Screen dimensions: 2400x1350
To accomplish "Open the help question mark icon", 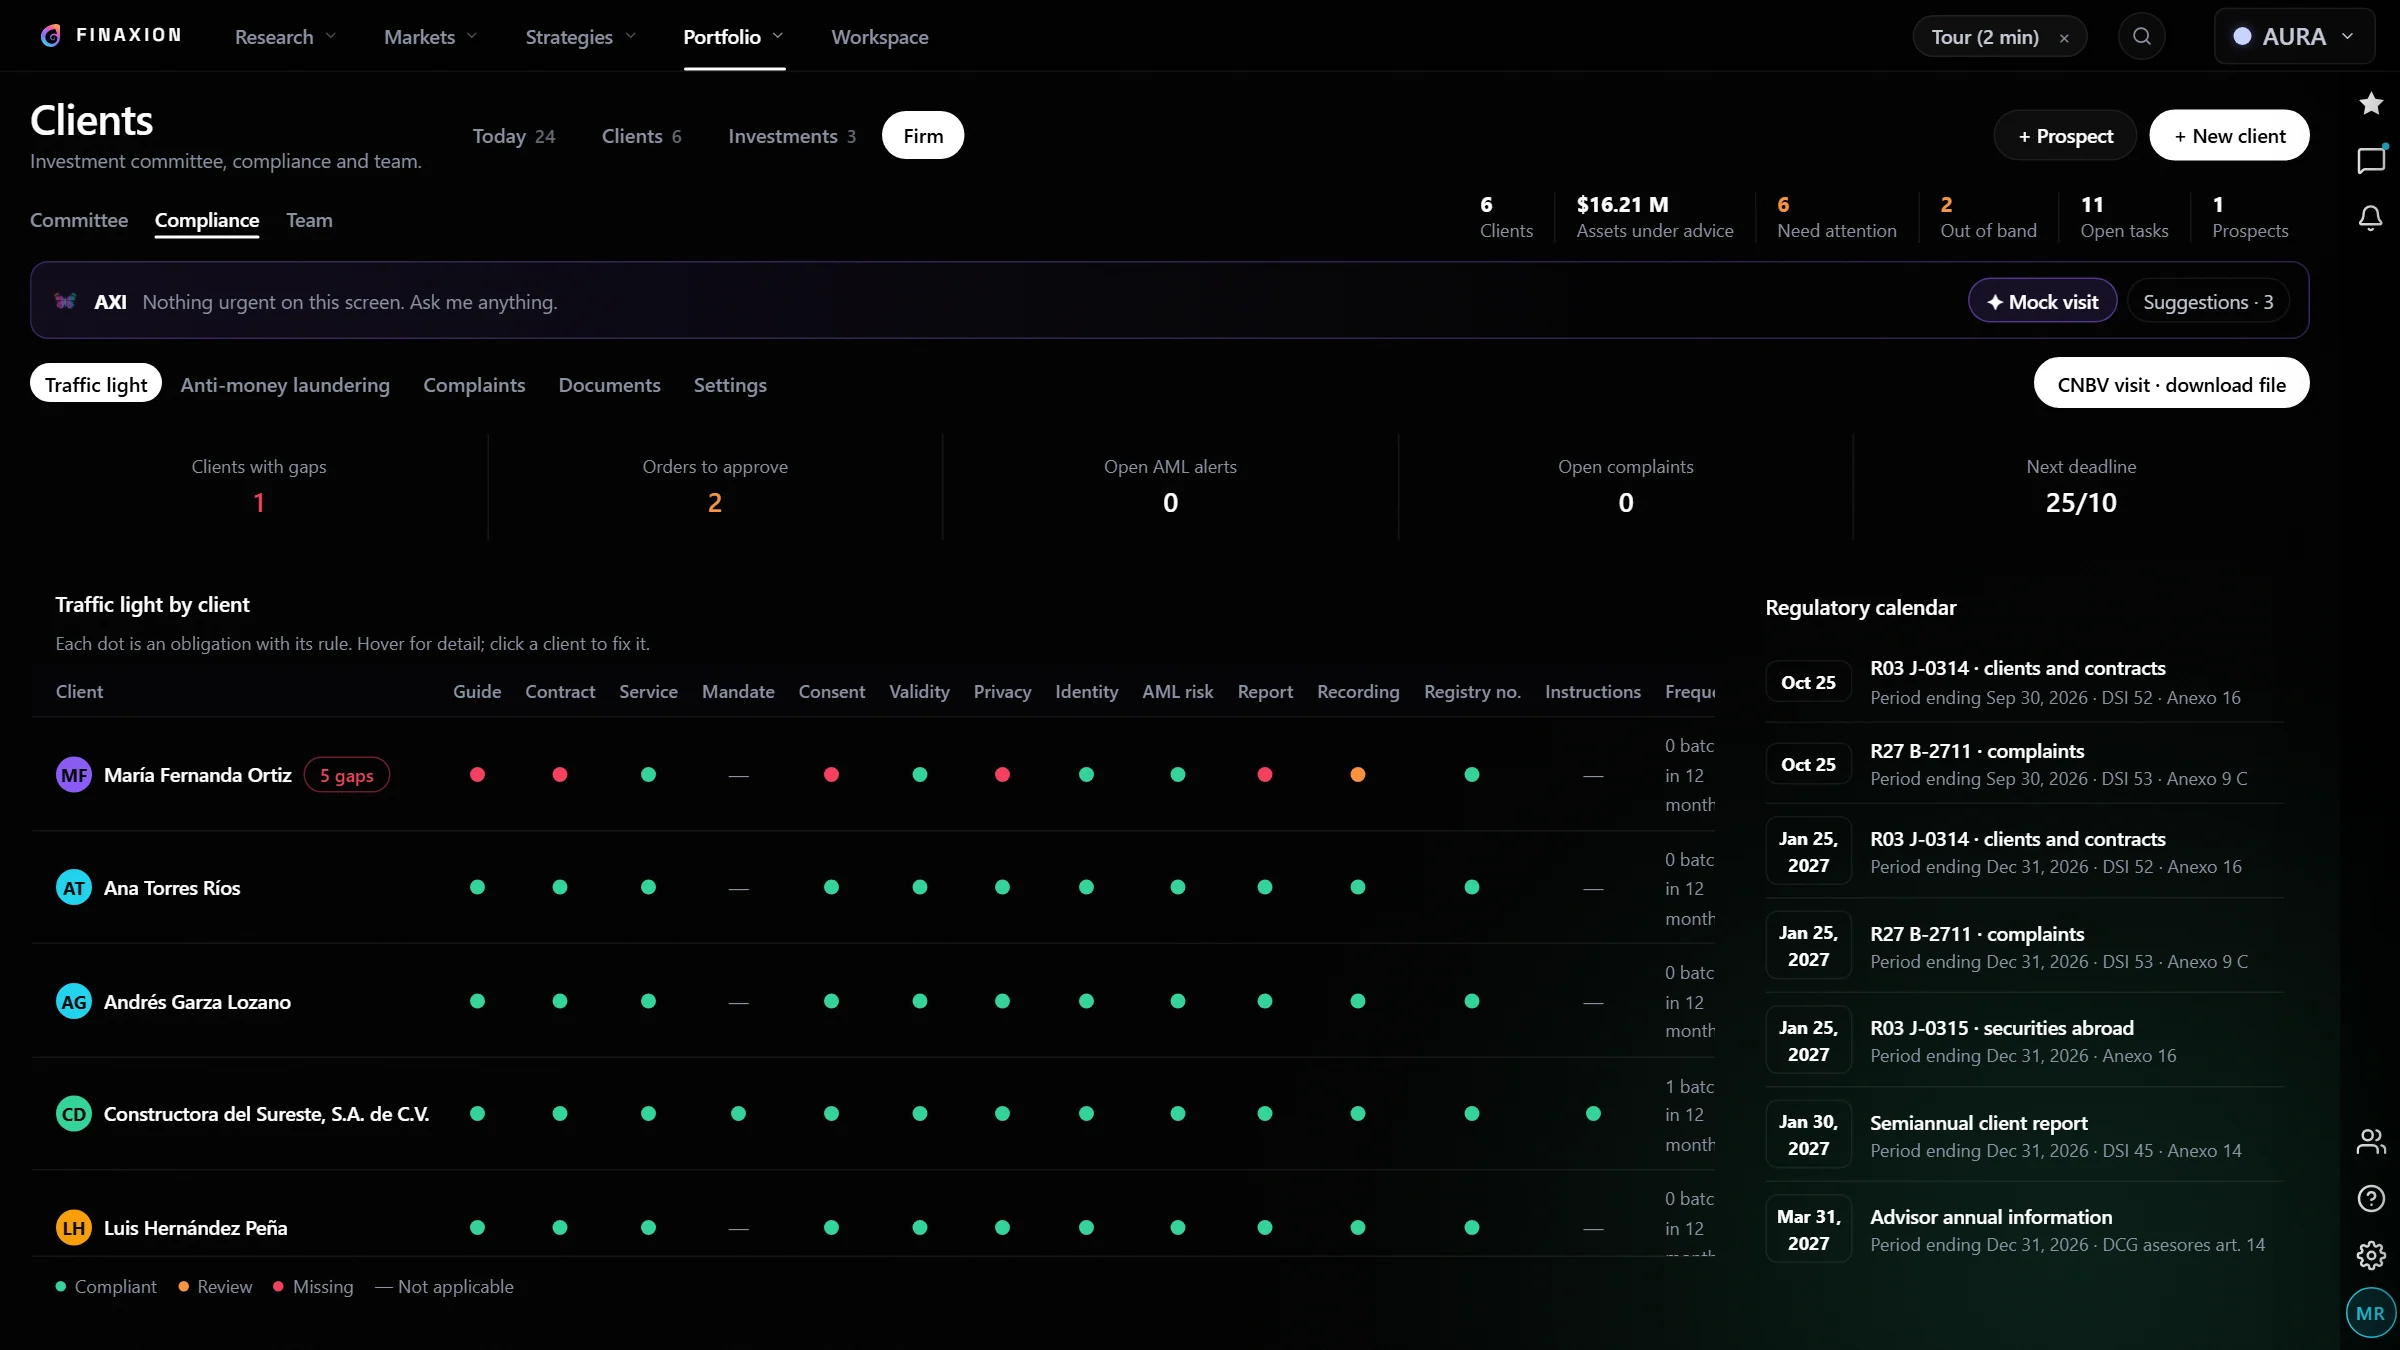I will pyautogui.click(x=2370, y=1198).
